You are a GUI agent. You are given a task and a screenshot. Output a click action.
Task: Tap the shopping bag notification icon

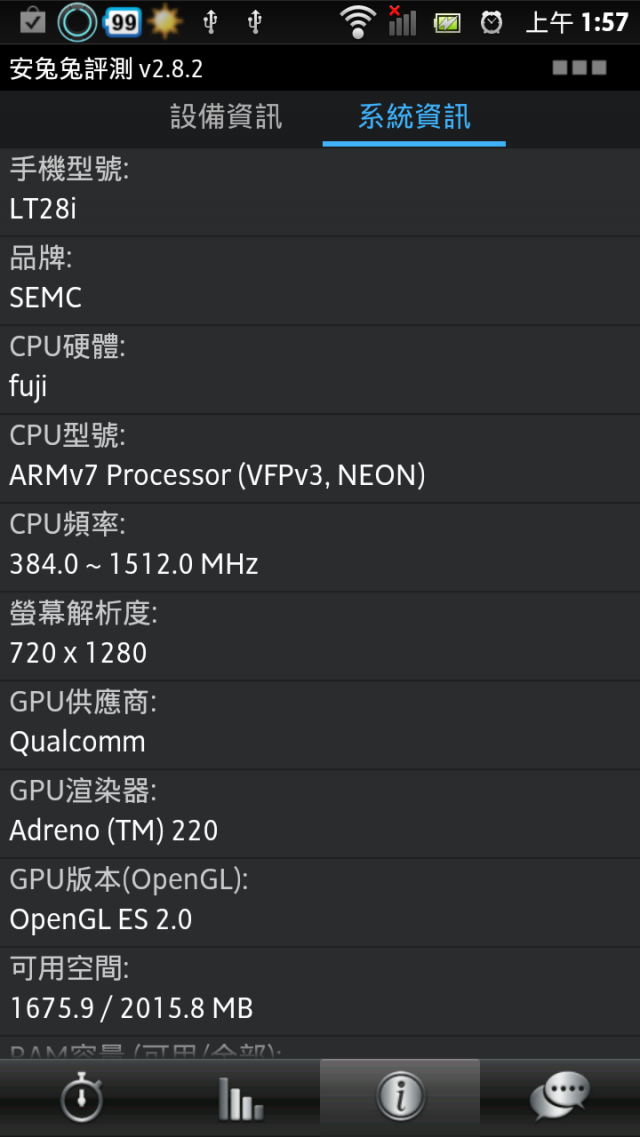click(32, 22)
